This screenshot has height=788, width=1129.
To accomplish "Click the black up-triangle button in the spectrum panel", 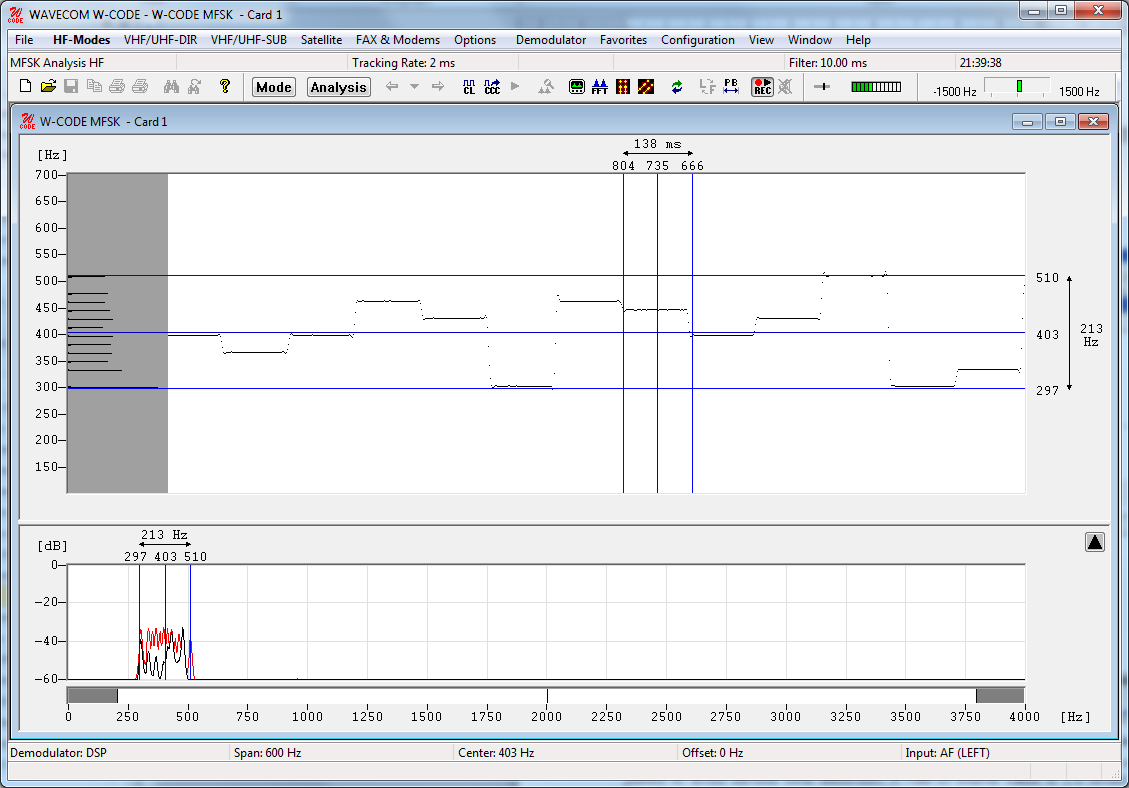I will (x=1094, y=542).
